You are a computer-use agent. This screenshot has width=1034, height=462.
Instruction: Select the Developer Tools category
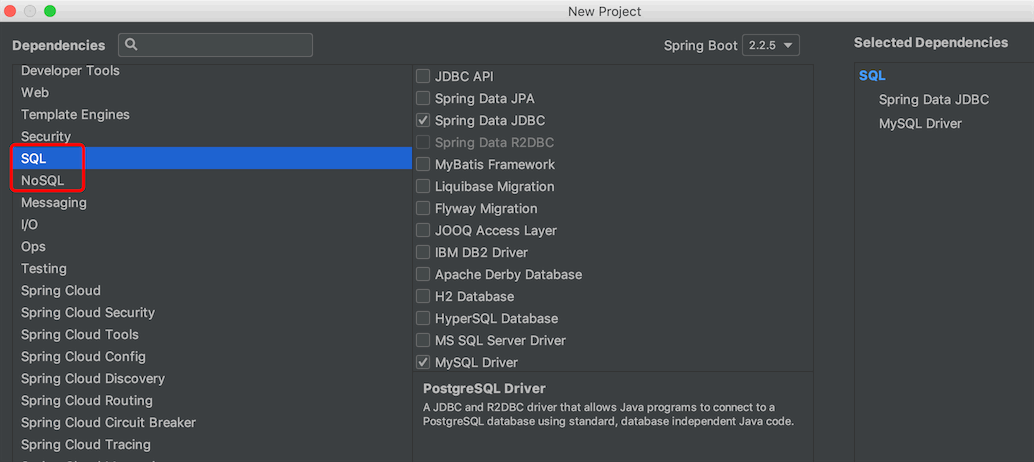(212, 71)
